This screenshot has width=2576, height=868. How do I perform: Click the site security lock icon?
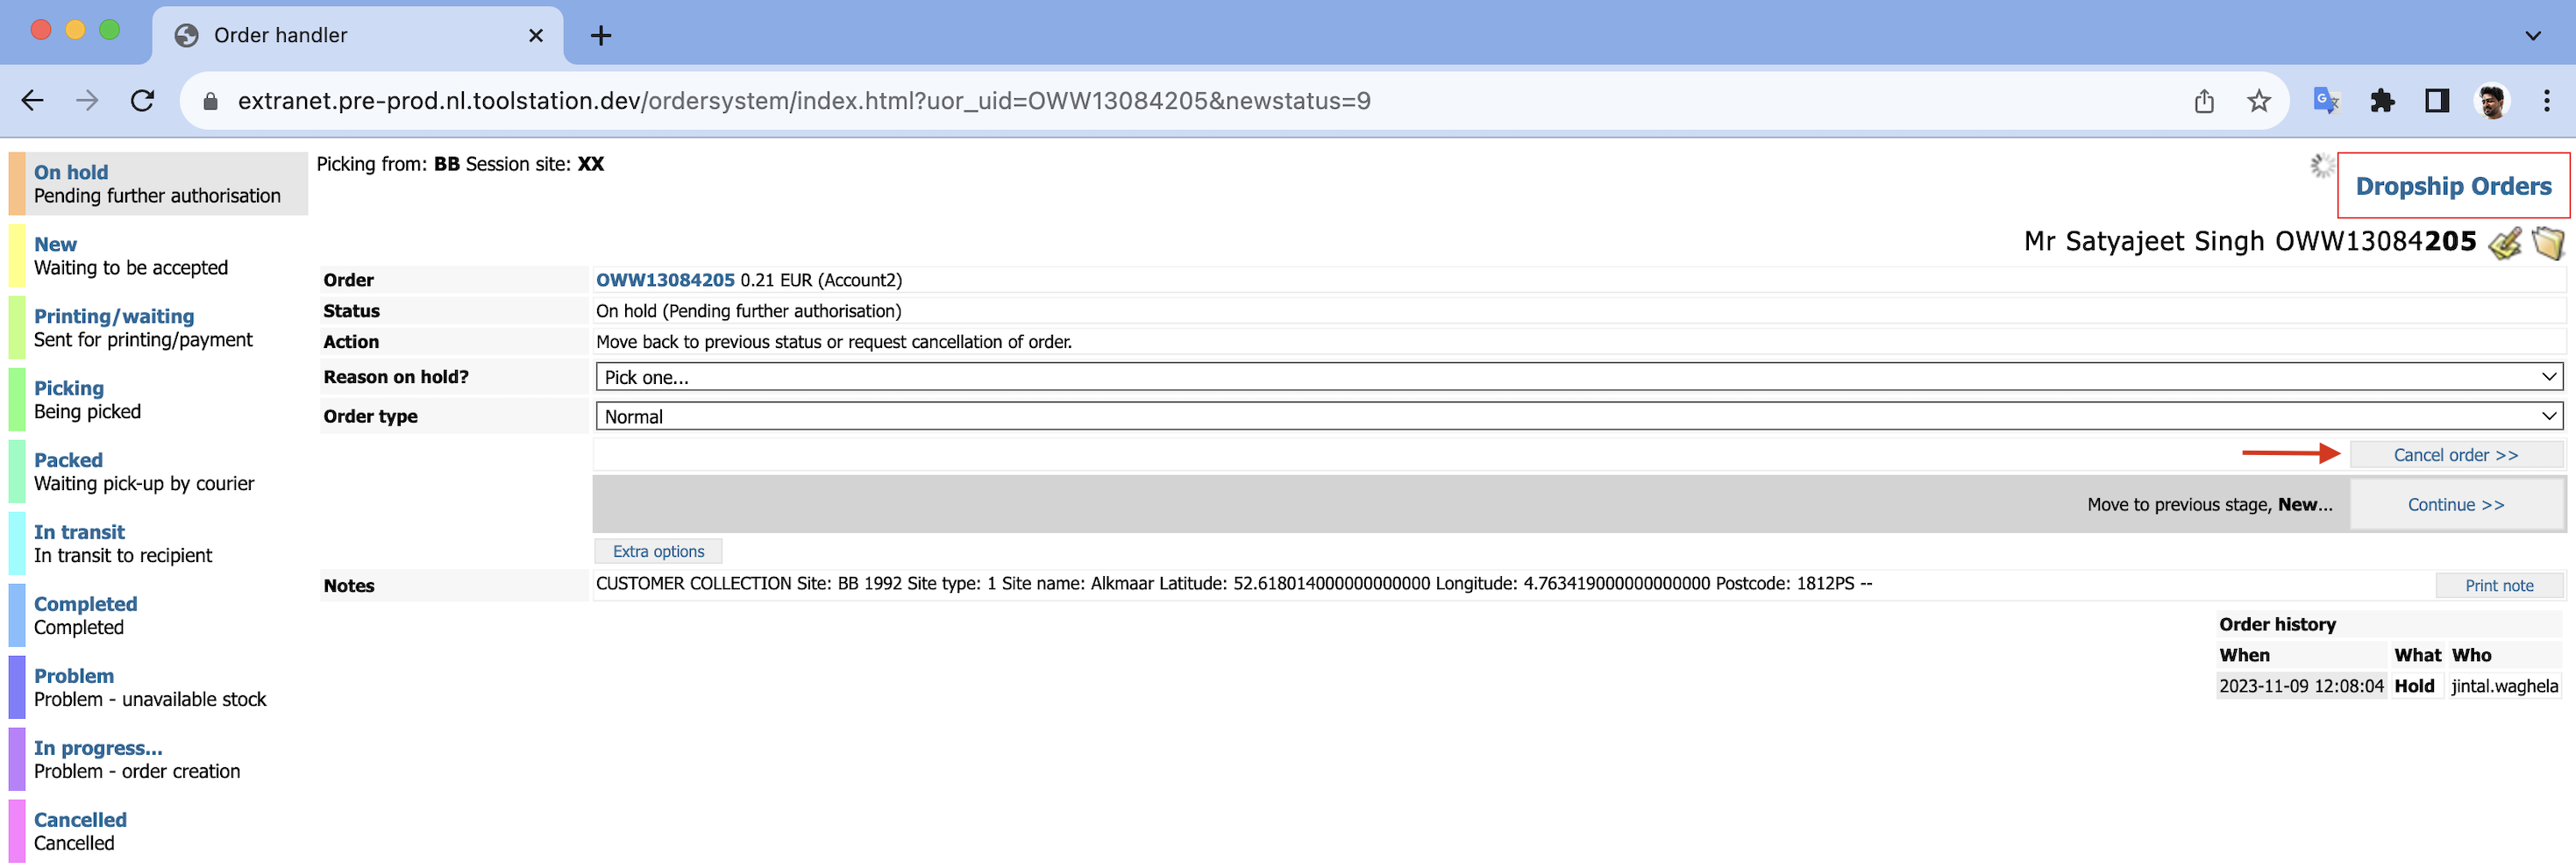tap(209, 100)
